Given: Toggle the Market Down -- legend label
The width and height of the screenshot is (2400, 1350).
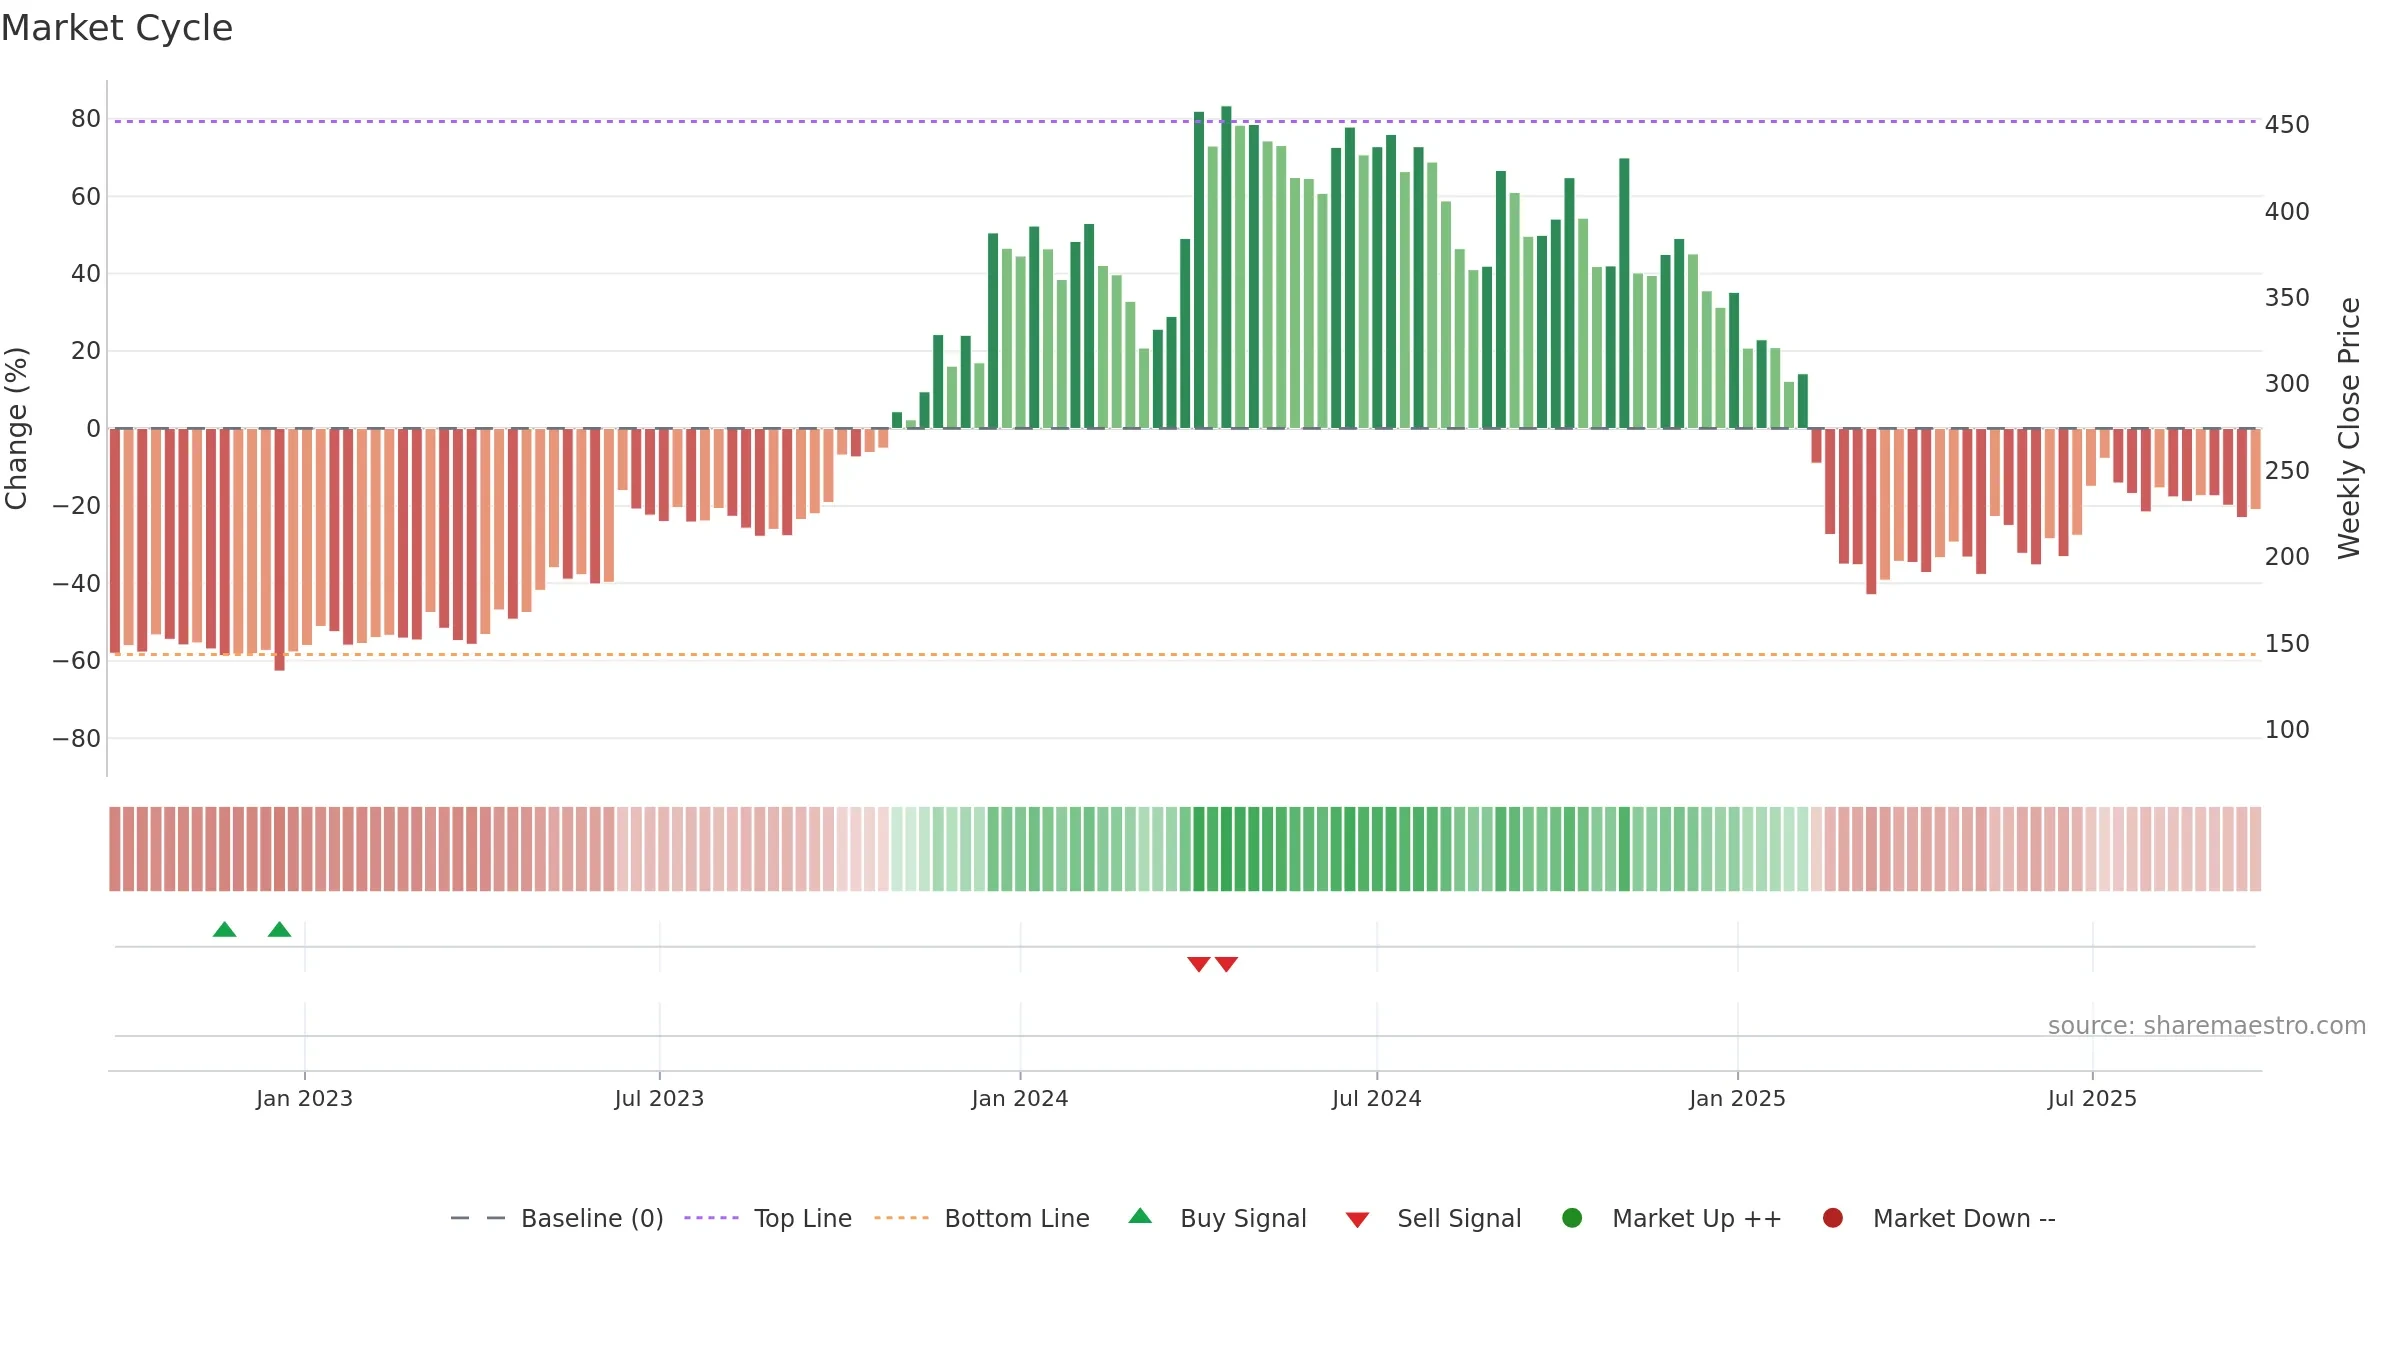Looking at the screenshot, I should [x=1964, y=1218].
